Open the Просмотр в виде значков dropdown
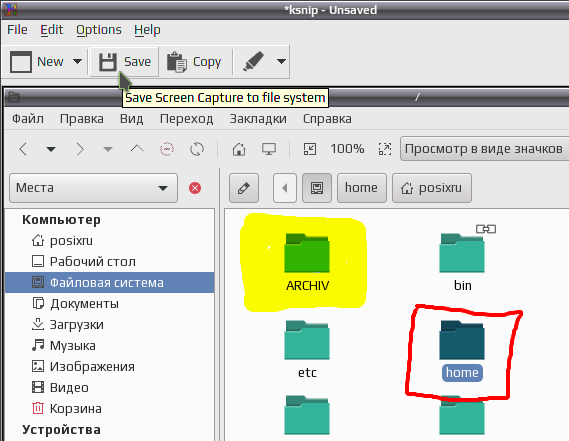The height and width of the screenshot is (441, 569). (484, 149)
